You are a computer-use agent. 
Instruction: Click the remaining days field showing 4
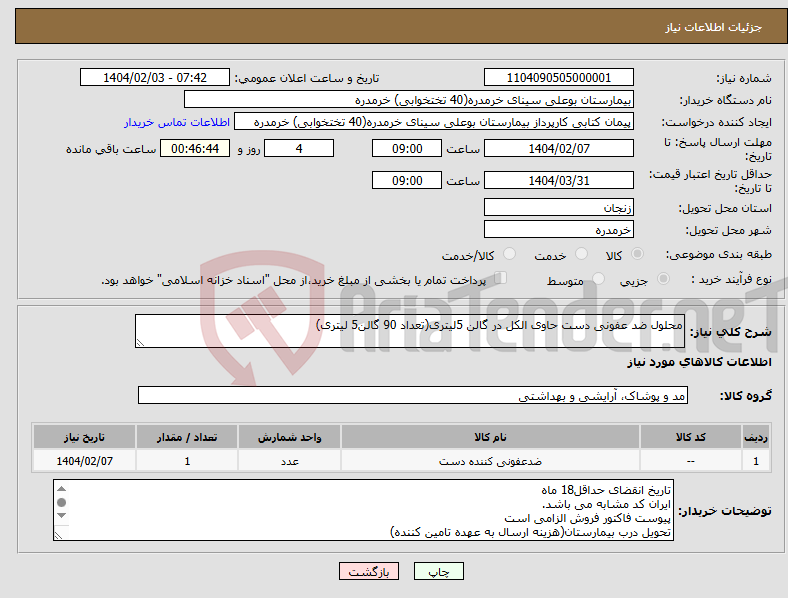(x=299, y=148)
